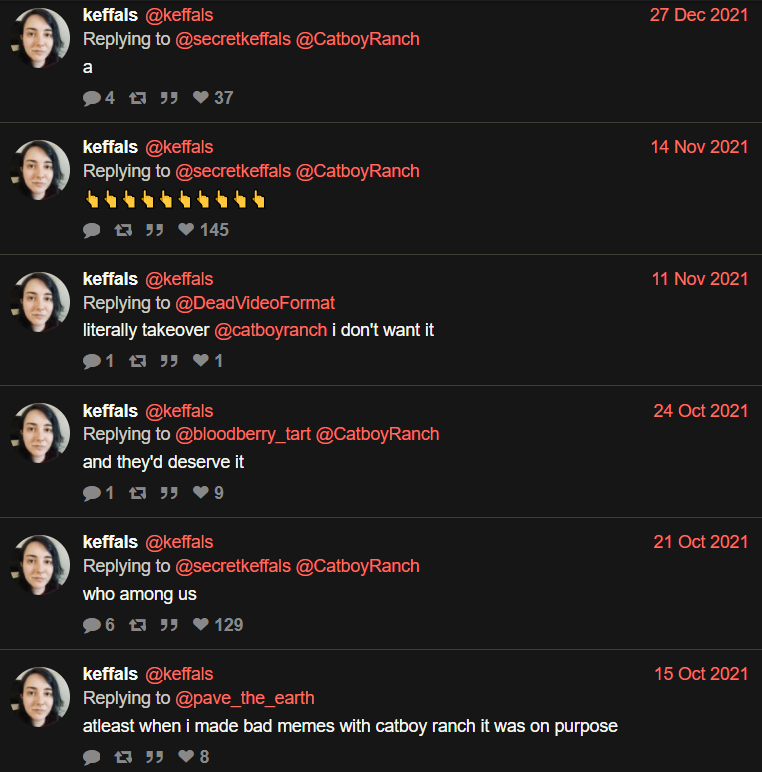
Task: Open the @DeadVideoFormat profile link
Action: 255,303
